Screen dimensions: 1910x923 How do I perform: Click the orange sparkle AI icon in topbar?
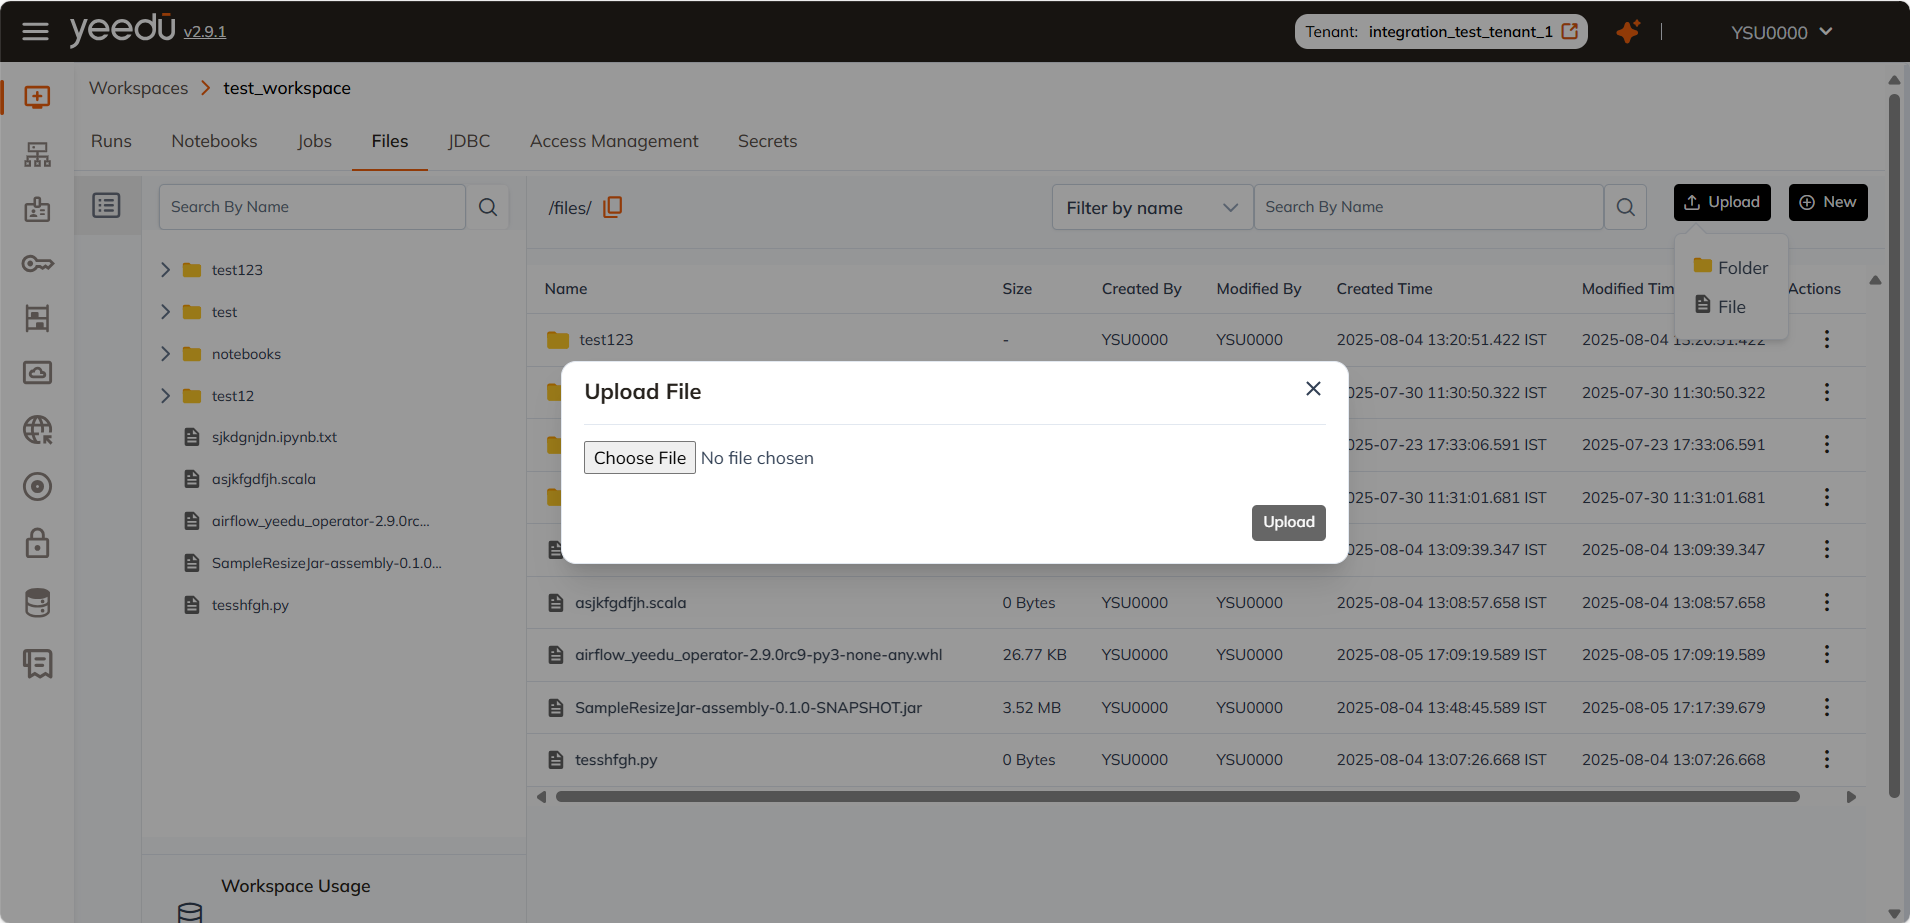[x=1628, y=31]
